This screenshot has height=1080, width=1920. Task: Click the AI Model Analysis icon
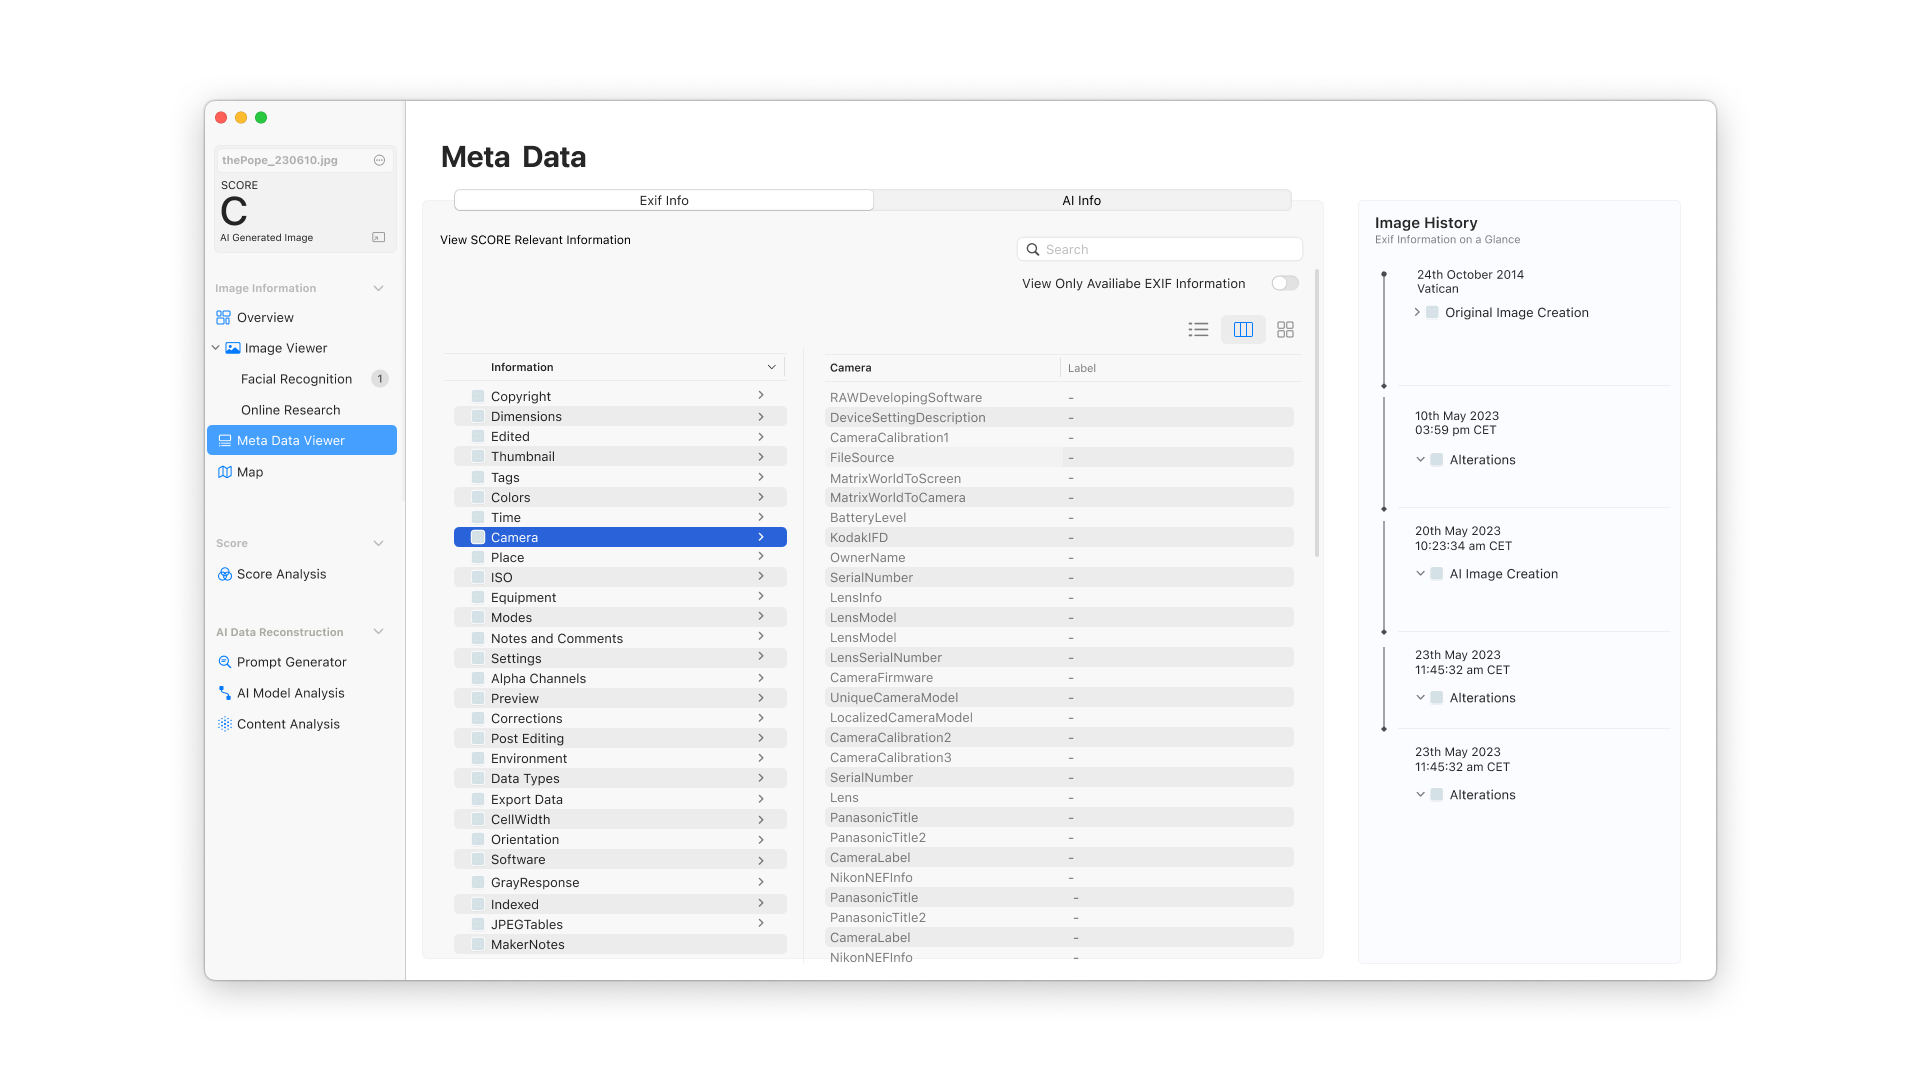tap(224, 693)
